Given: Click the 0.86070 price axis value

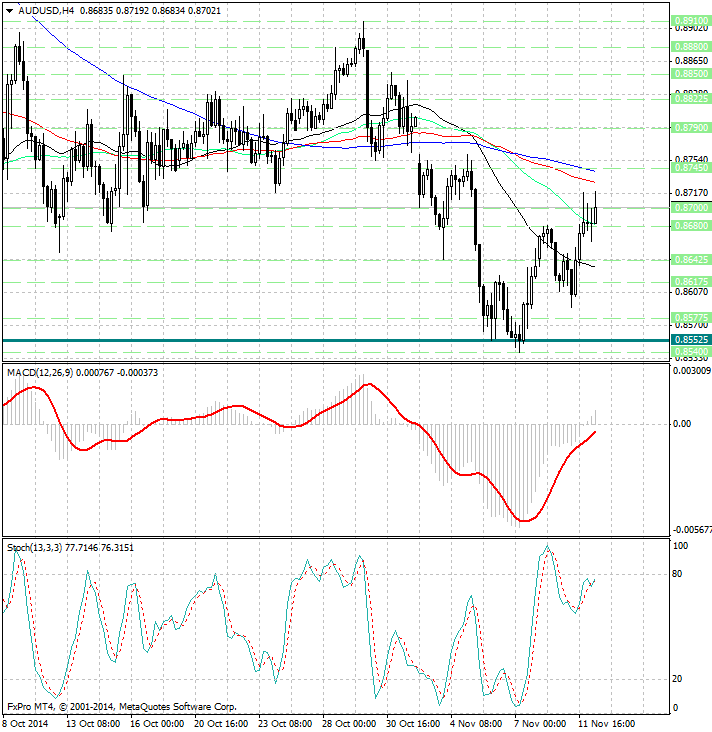Looking at the screenshot, I should pos(691,292).
